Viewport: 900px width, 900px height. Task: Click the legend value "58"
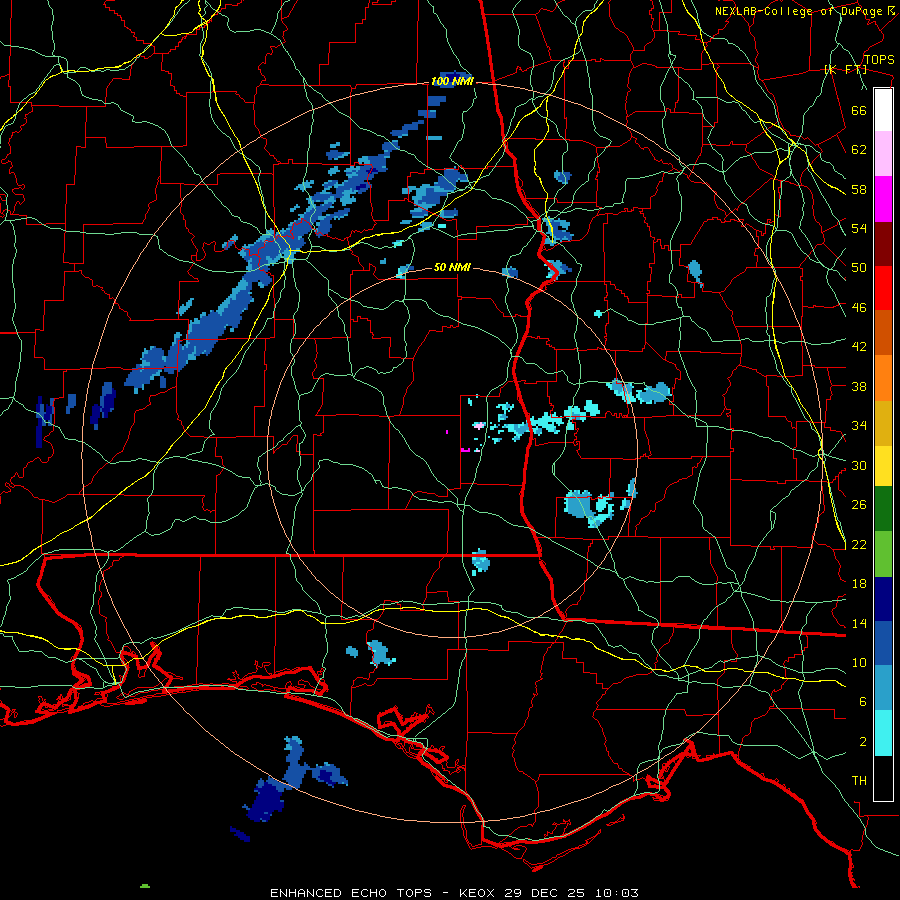tap(859, 189)
